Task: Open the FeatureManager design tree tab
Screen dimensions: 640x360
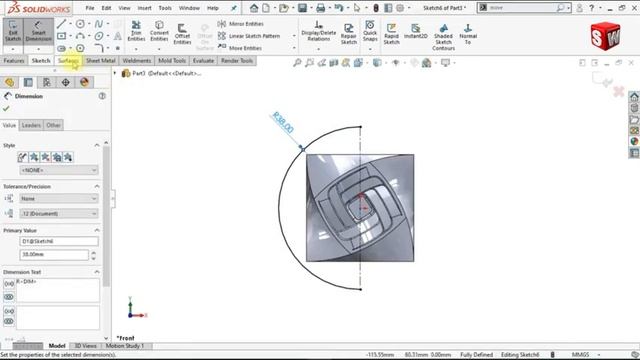Action: coord(9,82)
